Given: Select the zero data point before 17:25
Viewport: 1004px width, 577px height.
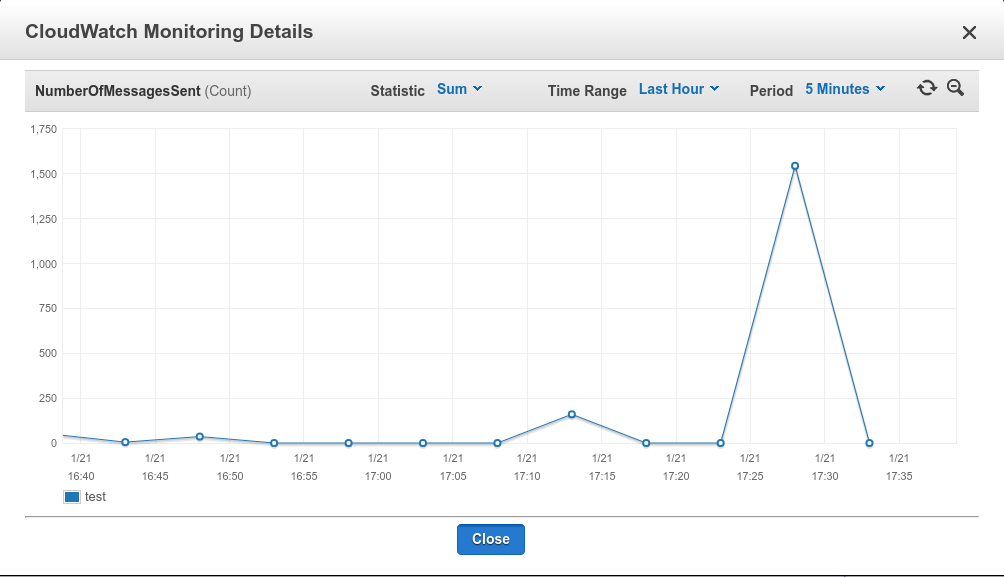Looking at the screenshot, I should pyautogui.click(x=720, y=443).
